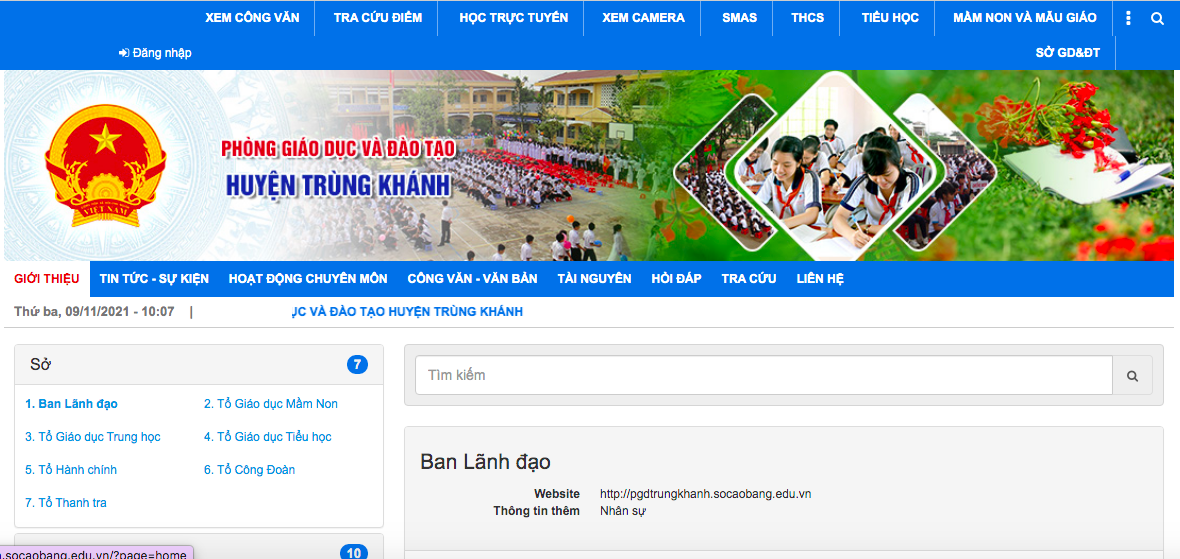
Task: Open TIN TỨC - SỰ KIỆN menu
Action: click(154, 279)
